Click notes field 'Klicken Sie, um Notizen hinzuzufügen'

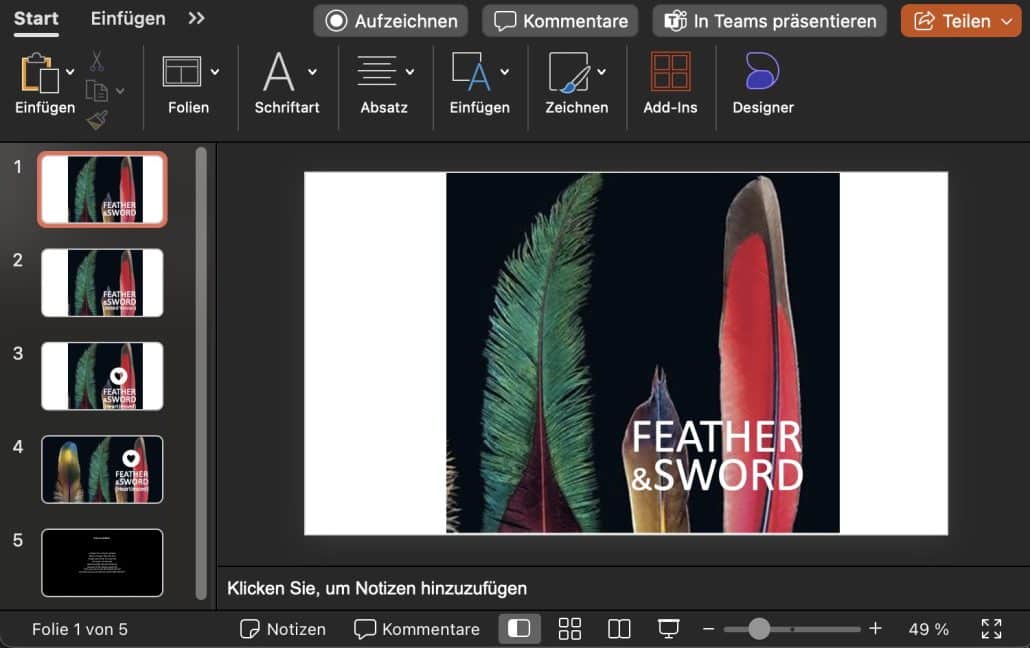coord(377,588)
